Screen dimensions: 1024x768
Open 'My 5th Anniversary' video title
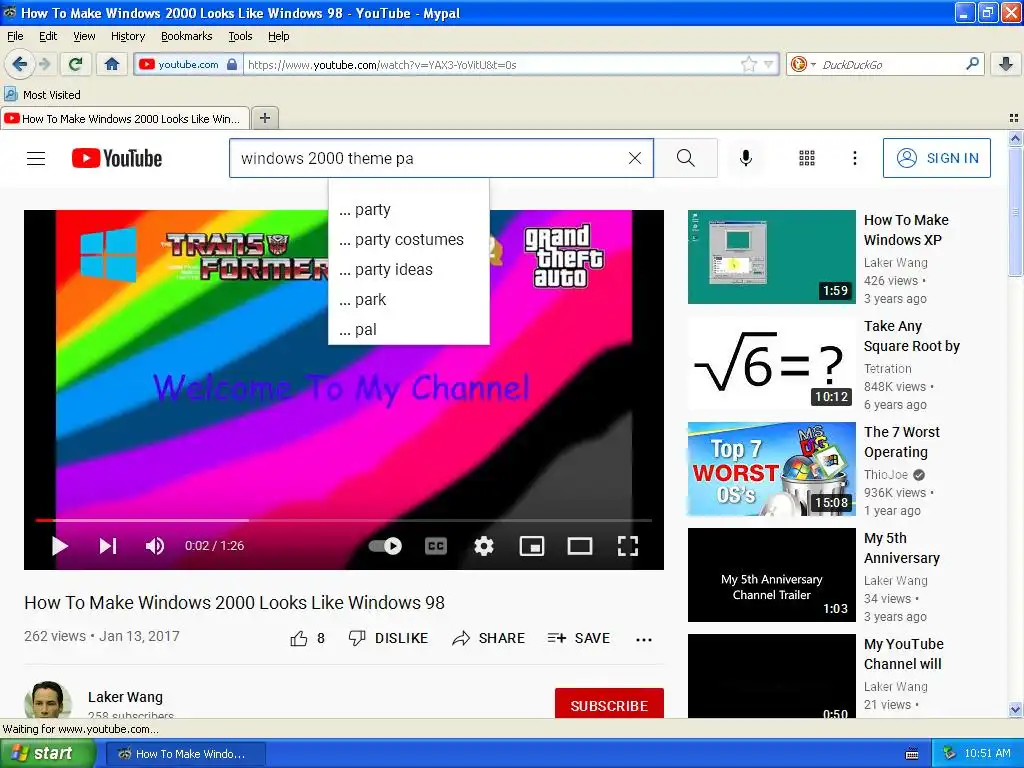902,548
